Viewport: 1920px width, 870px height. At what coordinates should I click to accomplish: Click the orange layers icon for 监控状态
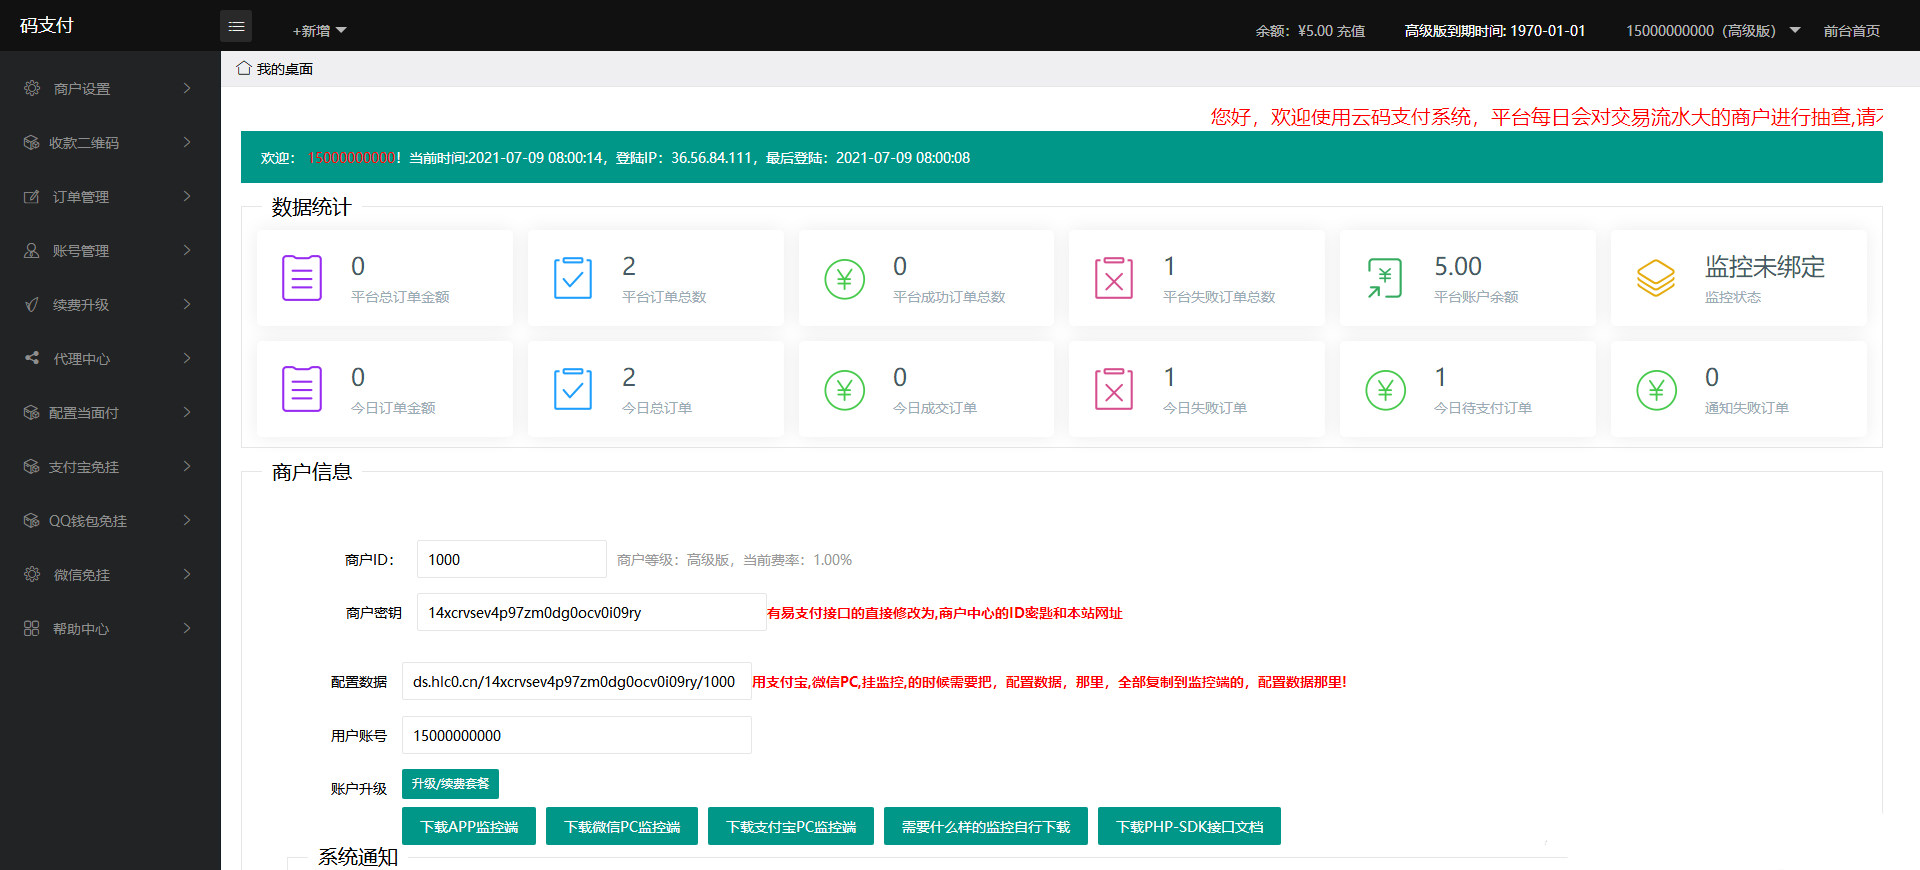click(x=1656, y=278)
